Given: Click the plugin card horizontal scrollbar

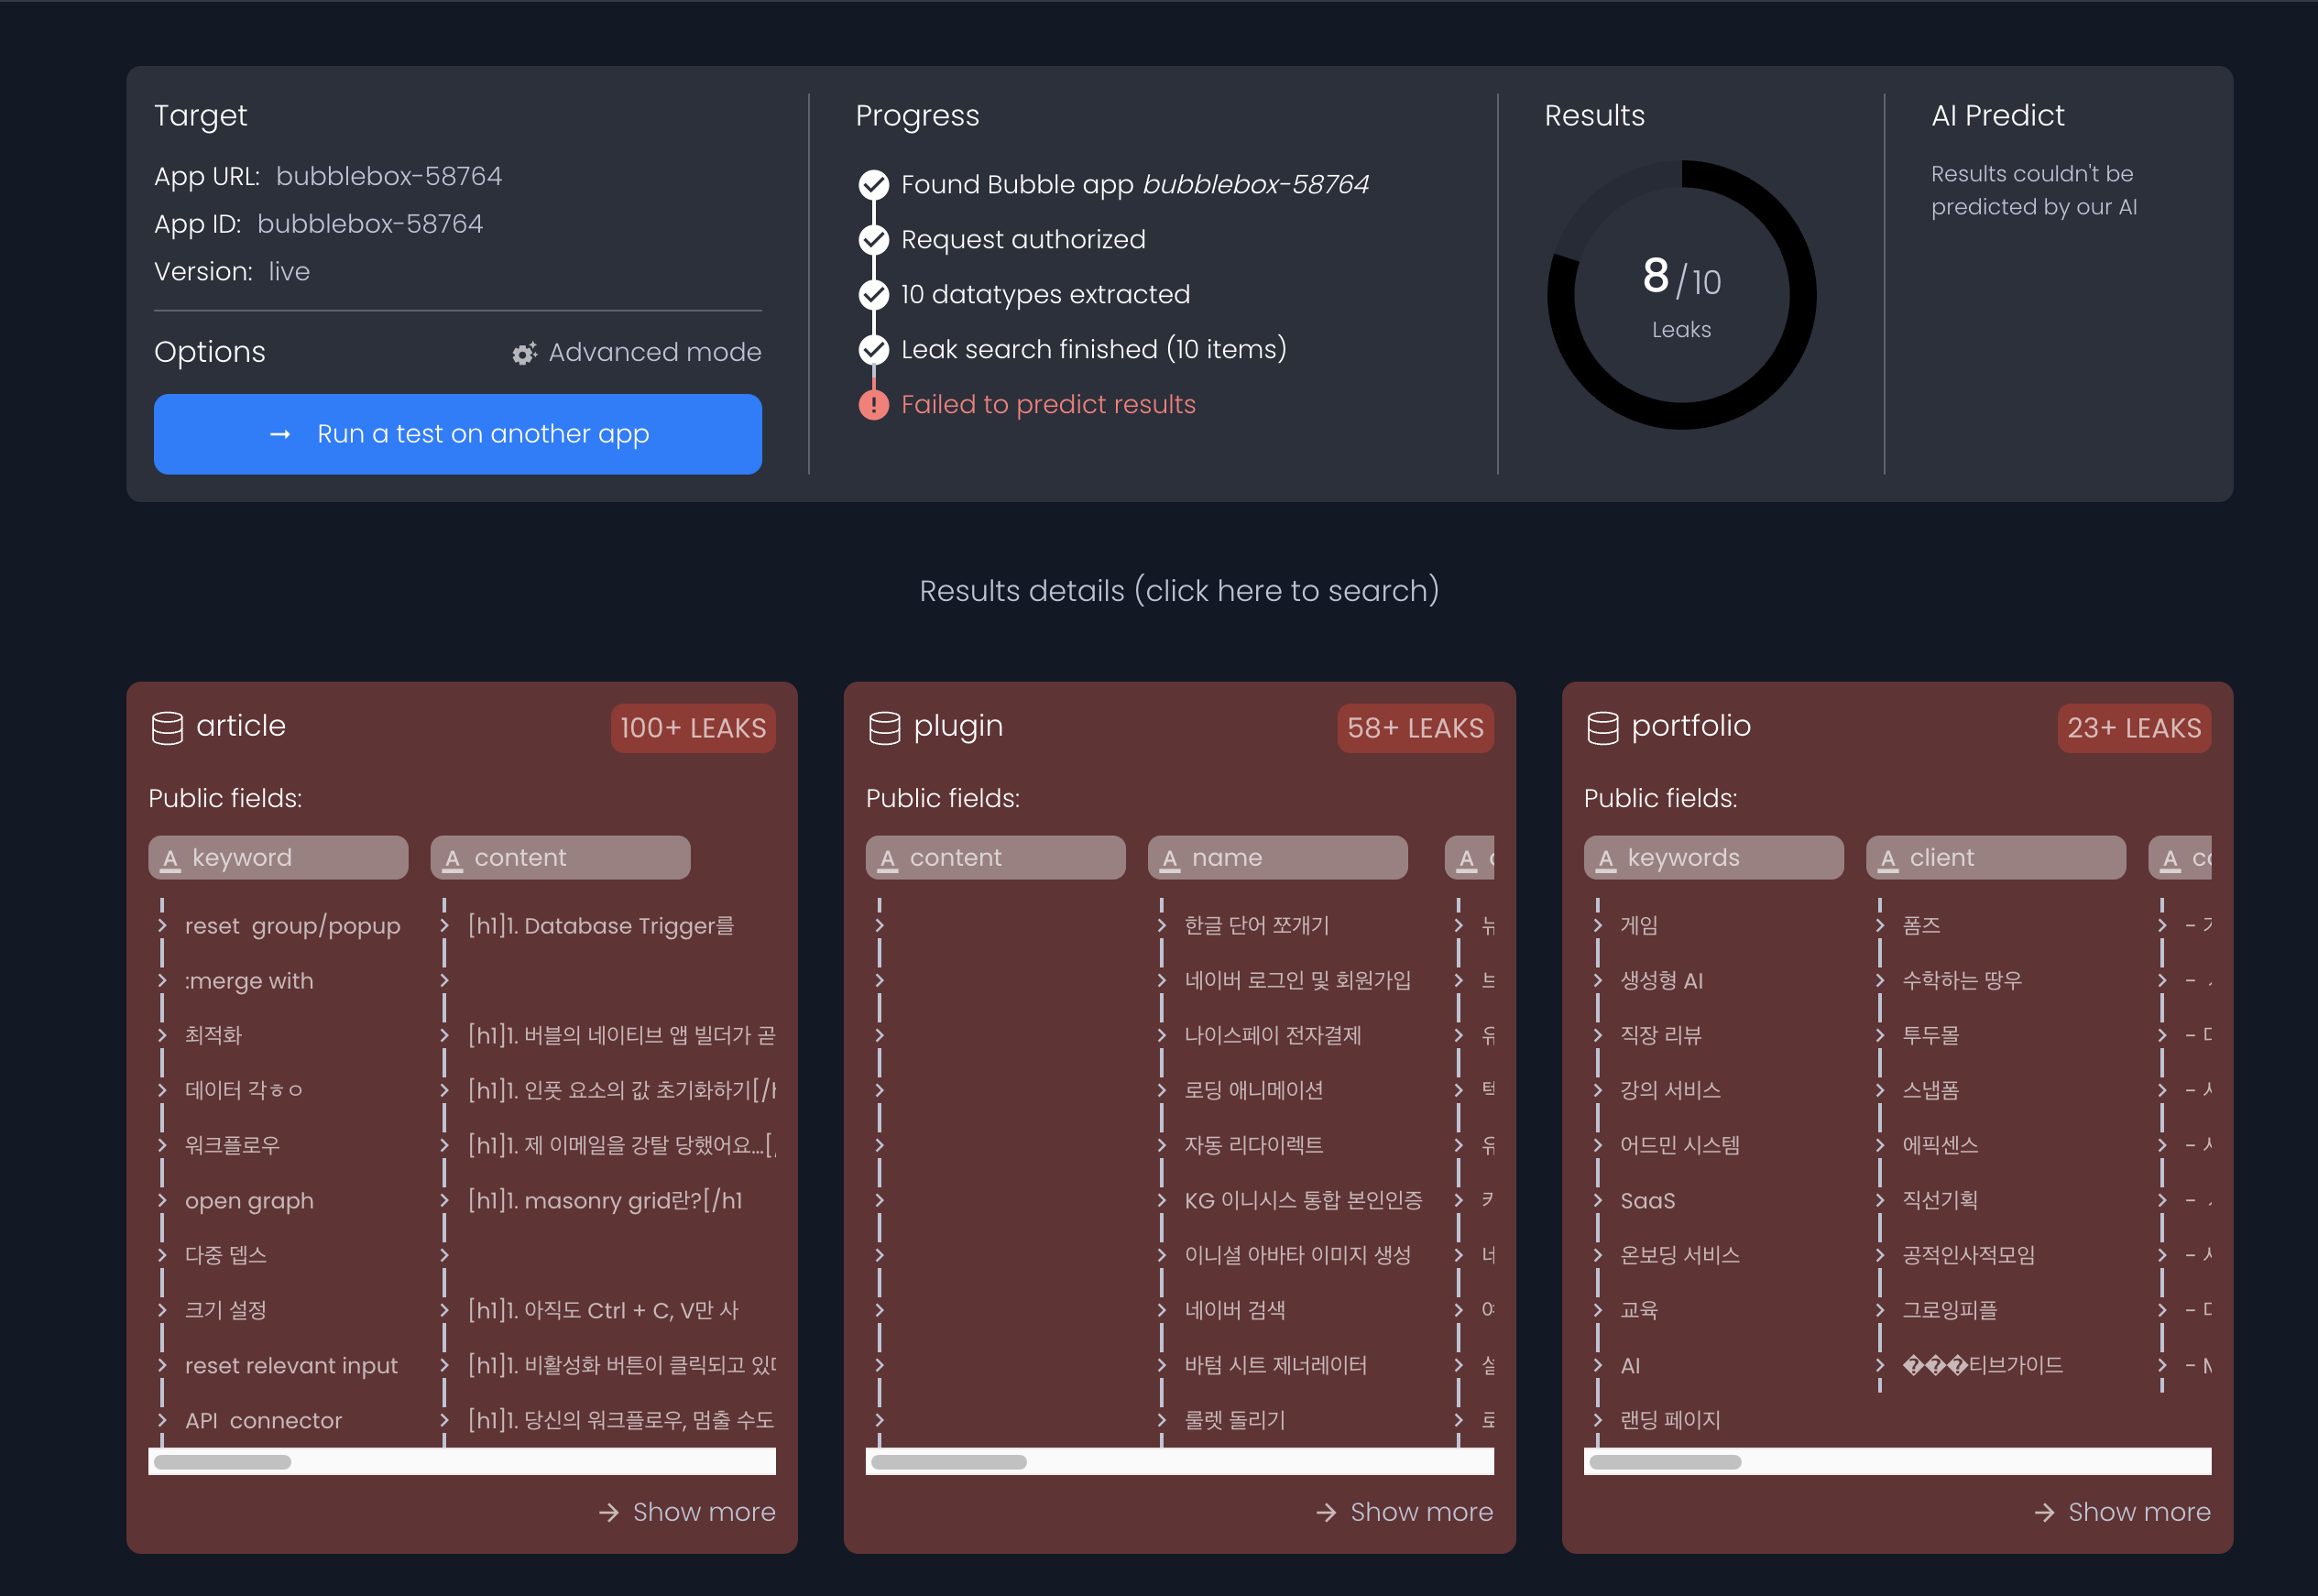Looking at the screenshot, I should pyautogui.click(x=949, y=1462).
